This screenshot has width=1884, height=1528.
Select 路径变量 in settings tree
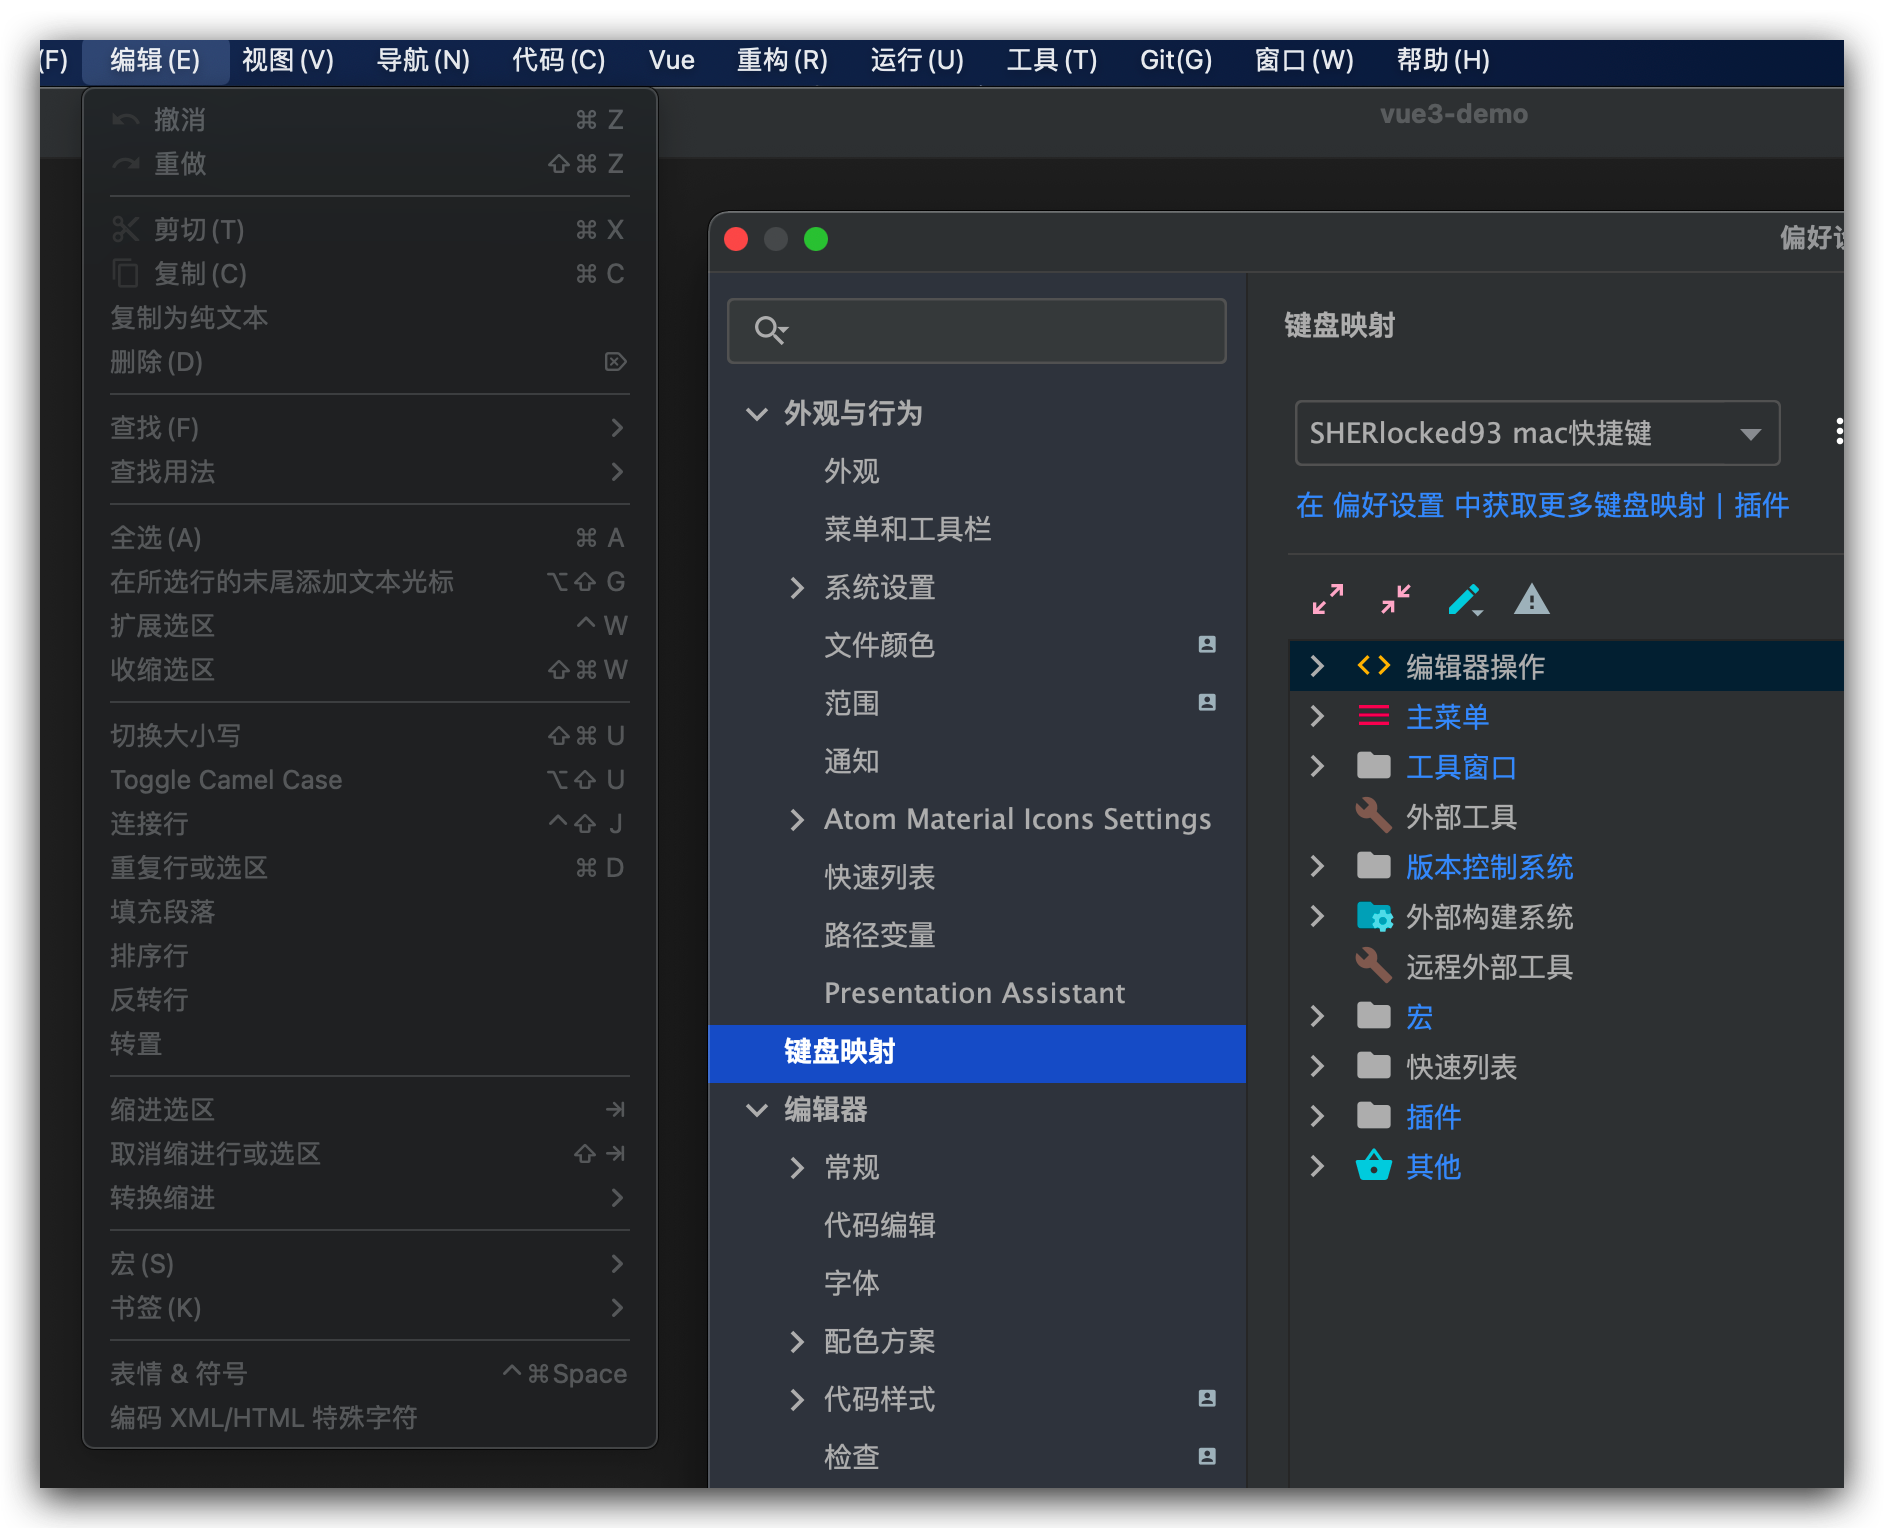pos(880,935)
